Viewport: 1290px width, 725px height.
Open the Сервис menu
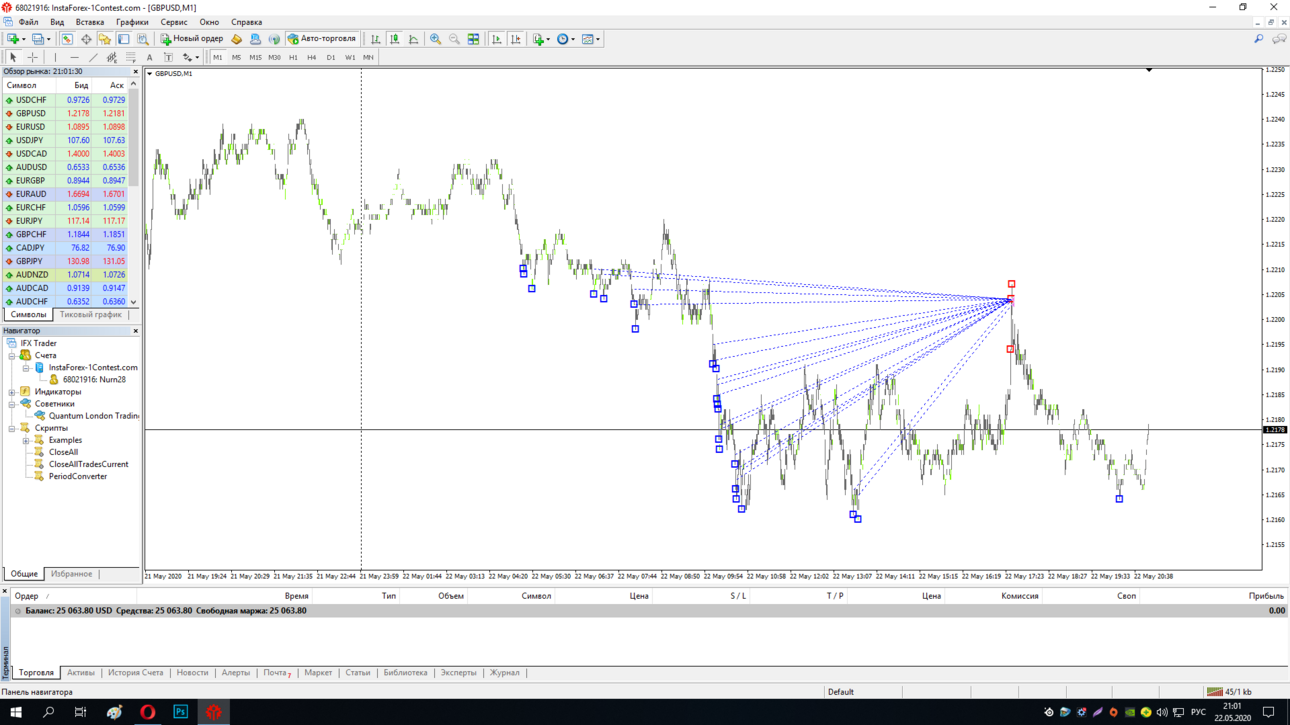[174, 22]
